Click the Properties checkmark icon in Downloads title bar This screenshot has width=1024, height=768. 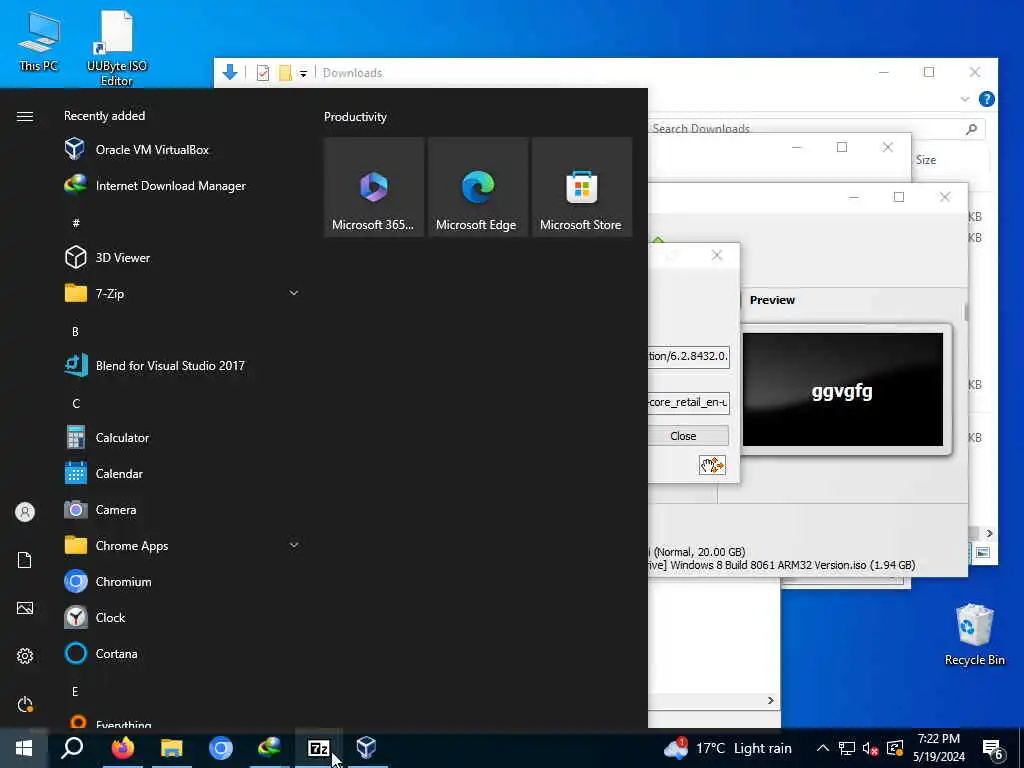(263, 72)
